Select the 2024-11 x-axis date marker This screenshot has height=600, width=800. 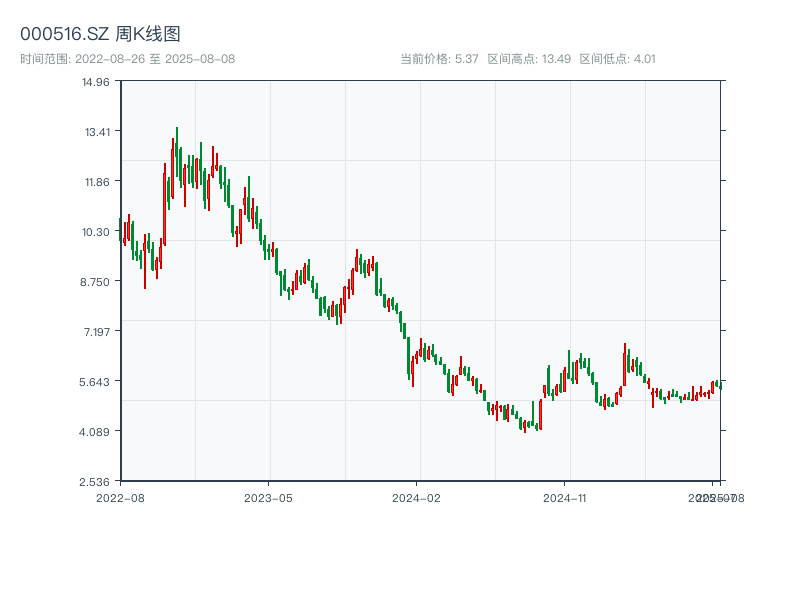point(566,497)
